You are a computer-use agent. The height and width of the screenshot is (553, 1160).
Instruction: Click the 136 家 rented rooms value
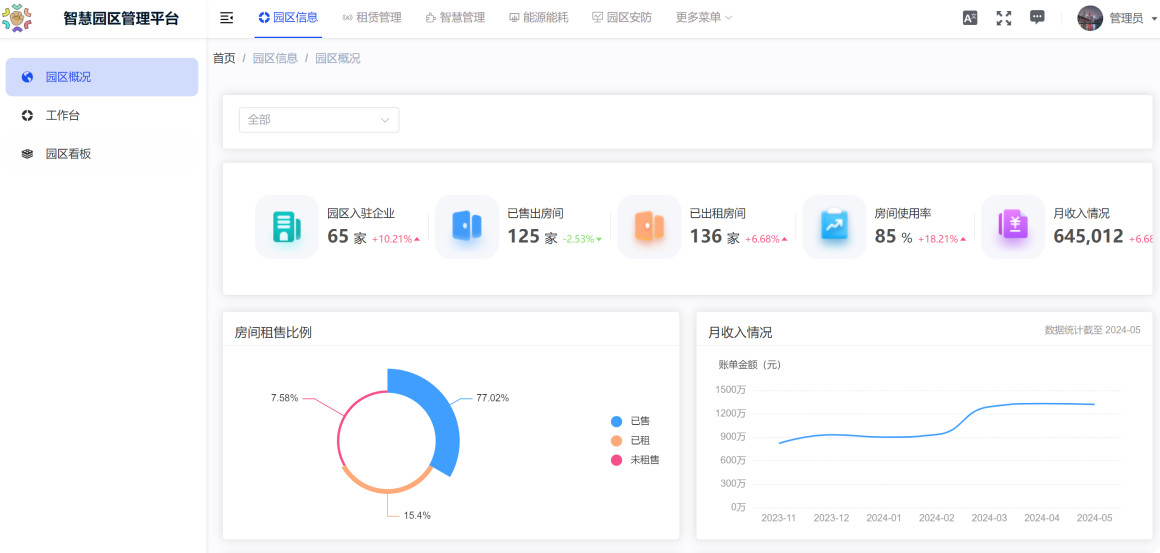point(715,237)
